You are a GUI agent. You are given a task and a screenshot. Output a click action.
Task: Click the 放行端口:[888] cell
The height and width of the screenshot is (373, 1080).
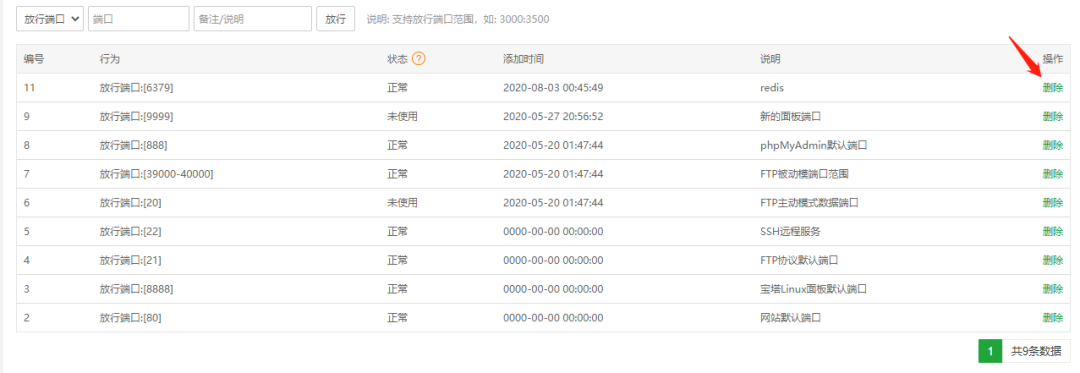[x=134, y=145]
